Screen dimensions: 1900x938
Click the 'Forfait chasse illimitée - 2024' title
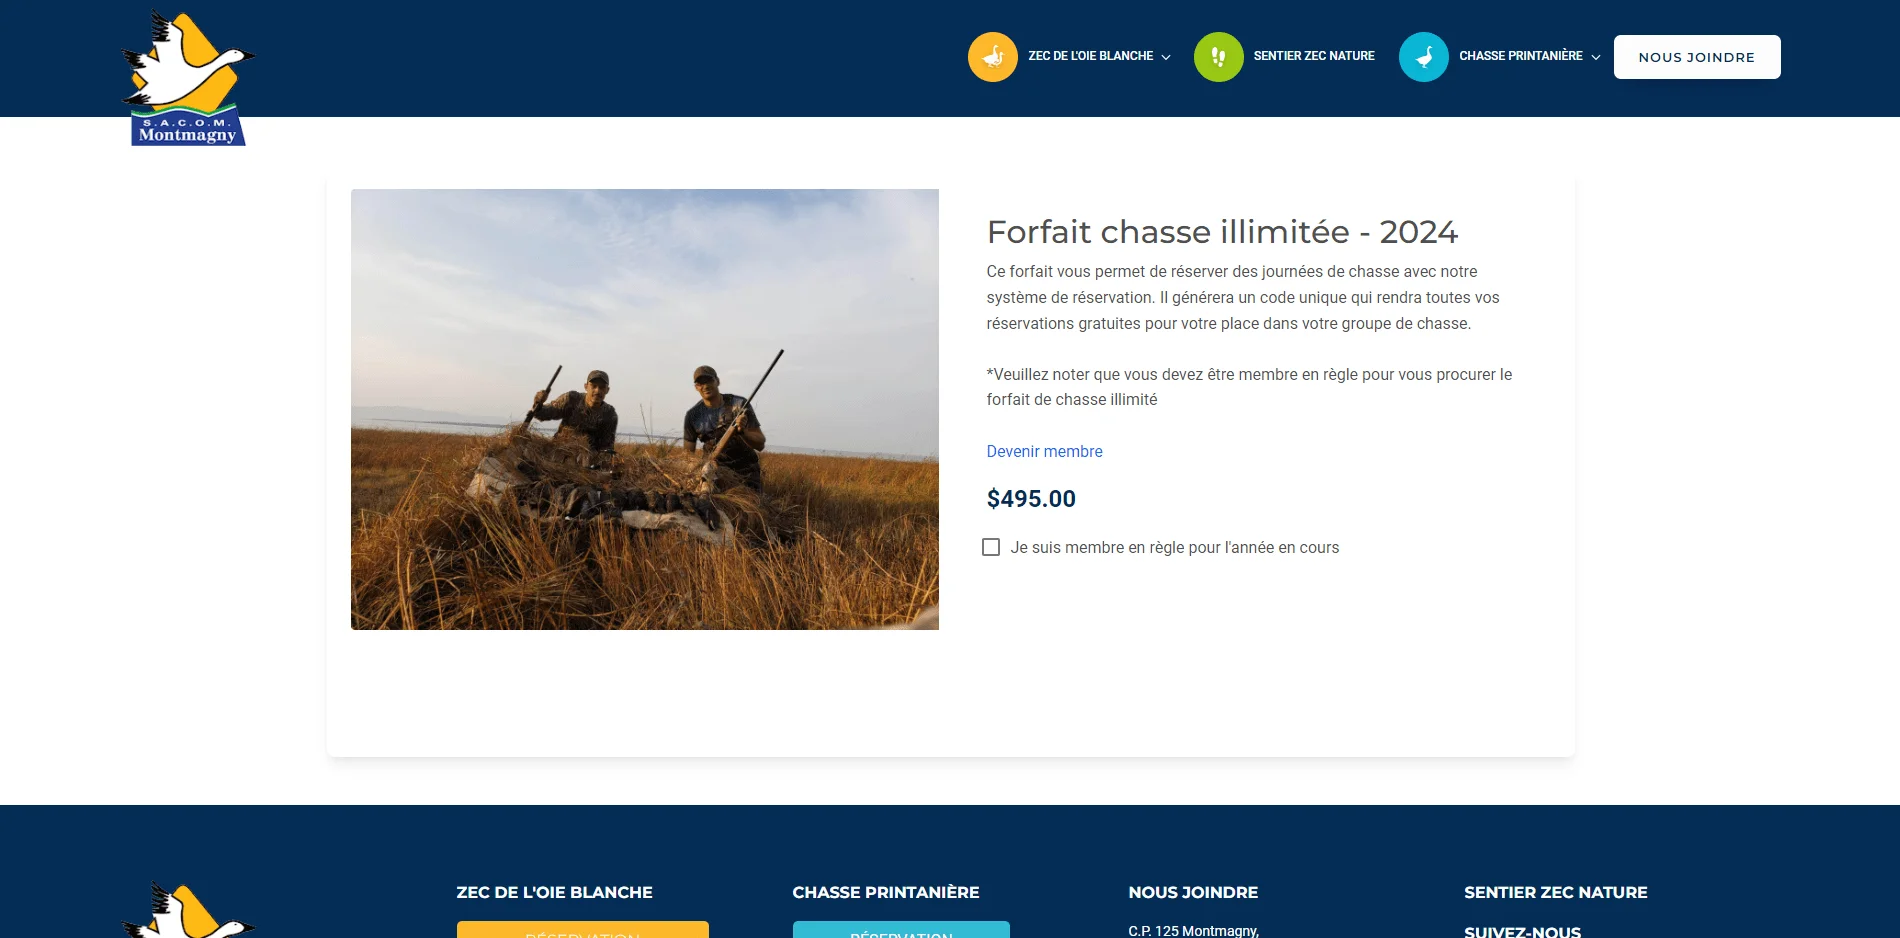pos(1222,232)
